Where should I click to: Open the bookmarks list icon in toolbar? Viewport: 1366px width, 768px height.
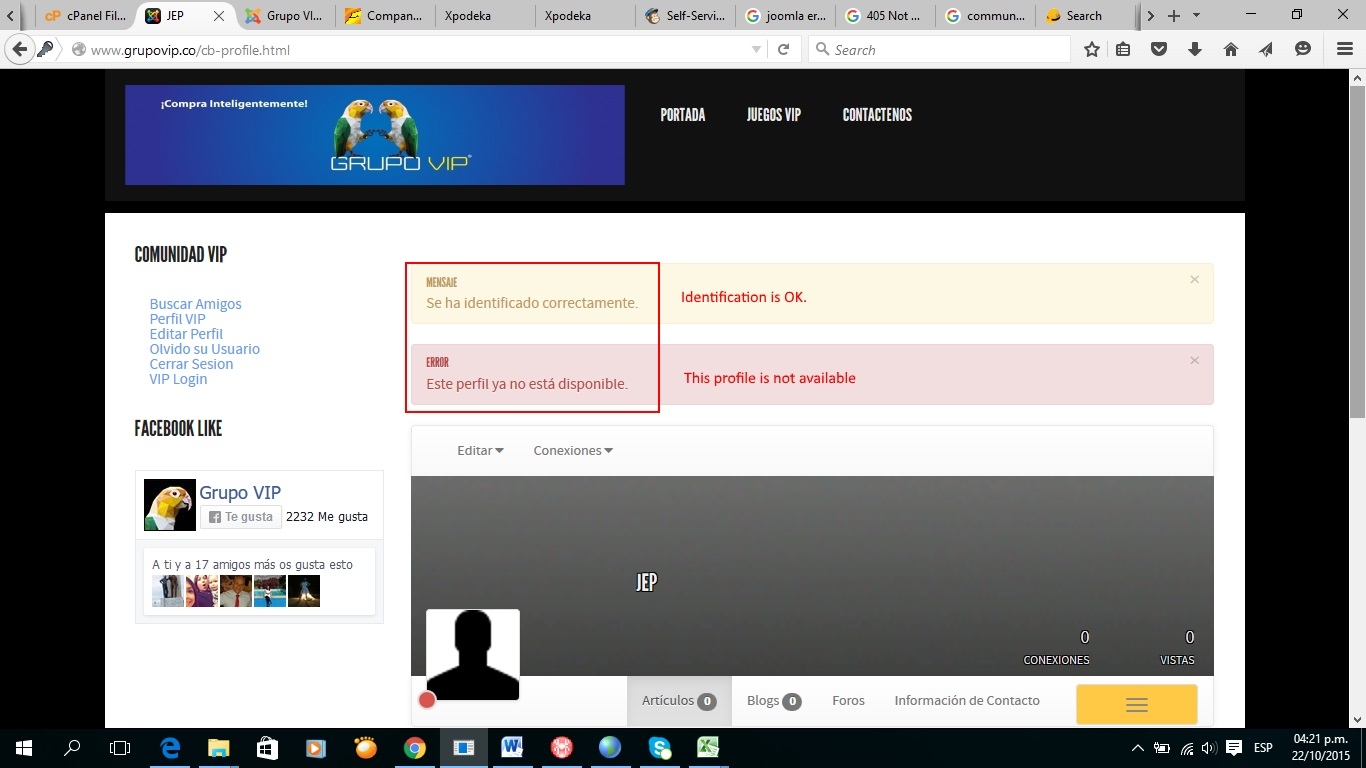pyautogui.click(x=1123, y=49)
